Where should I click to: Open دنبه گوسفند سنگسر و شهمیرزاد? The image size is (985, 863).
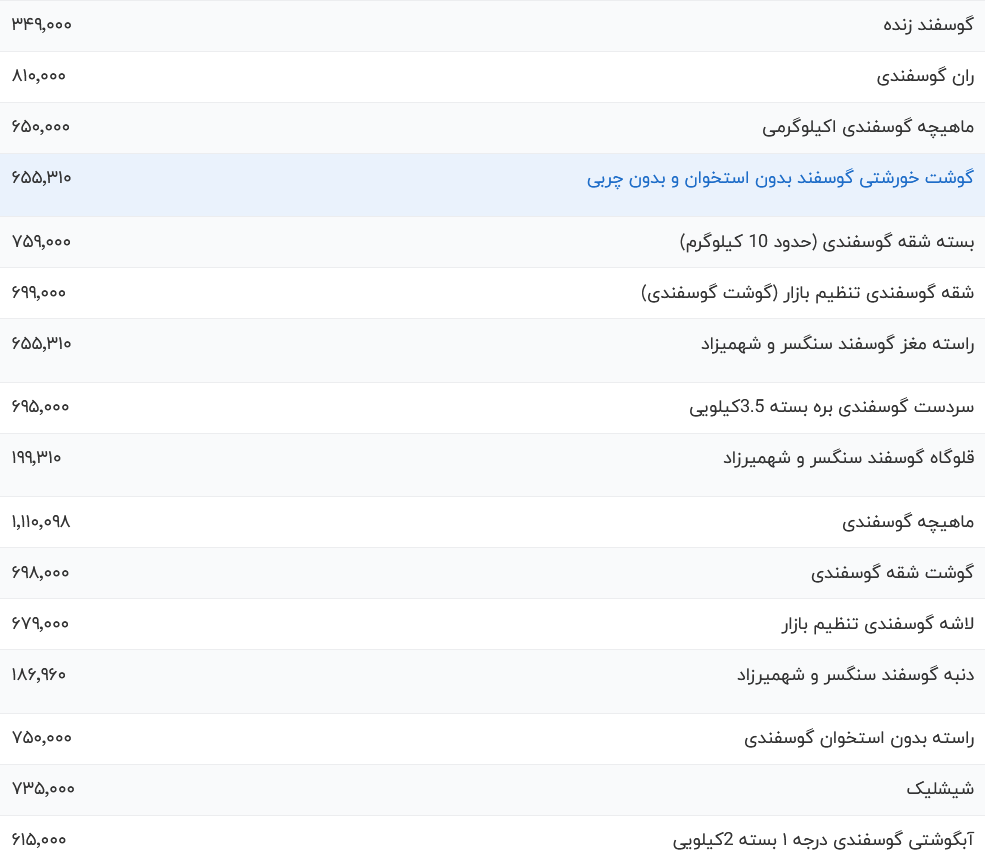(855, 675)
